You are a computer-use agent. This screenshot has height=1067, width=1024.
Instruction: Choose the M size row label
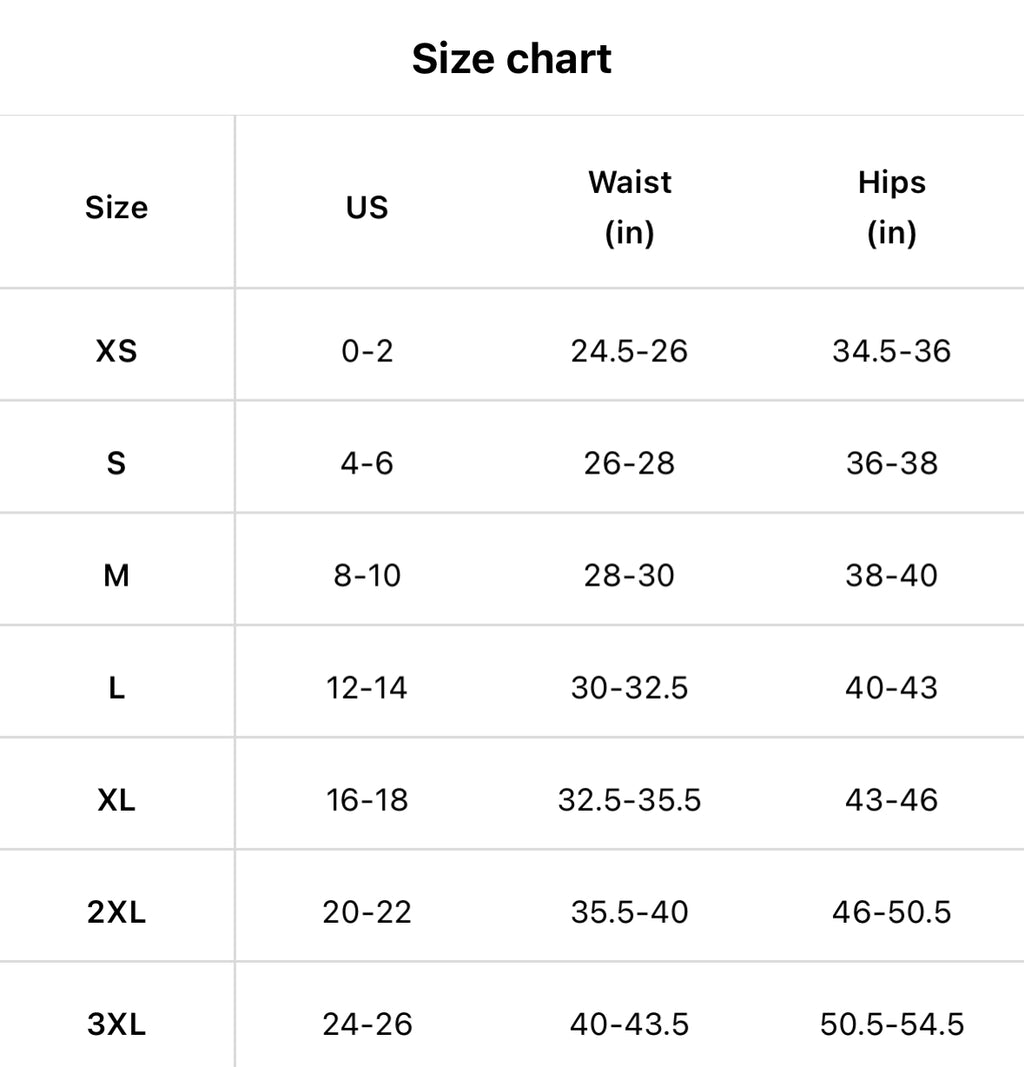(116, 575)
